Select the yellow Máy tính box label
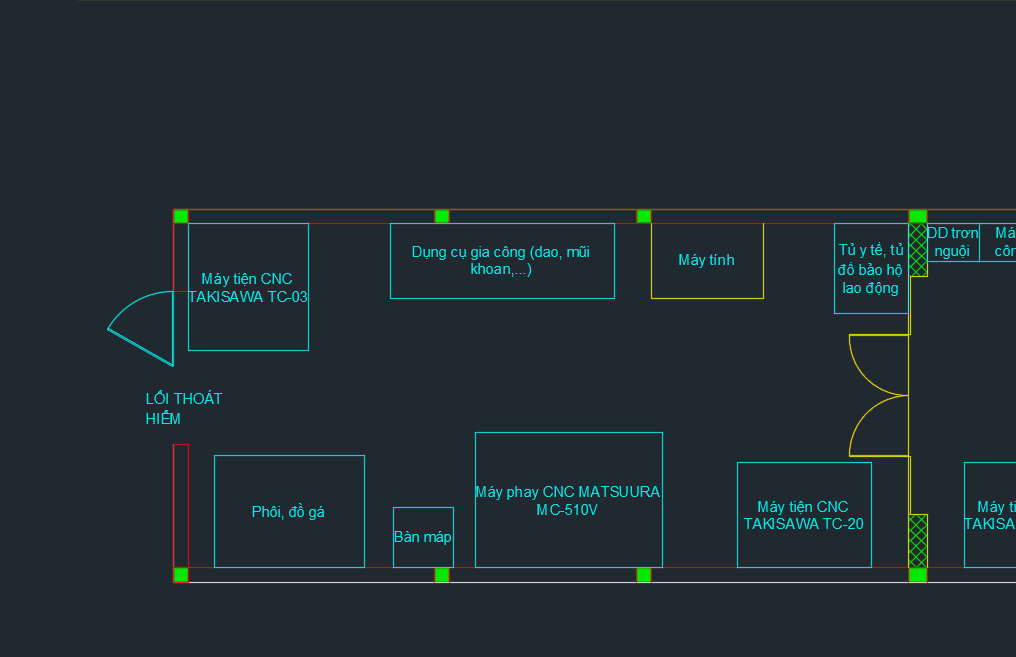The image size is (1016, 657). click(x=706, y=260)
